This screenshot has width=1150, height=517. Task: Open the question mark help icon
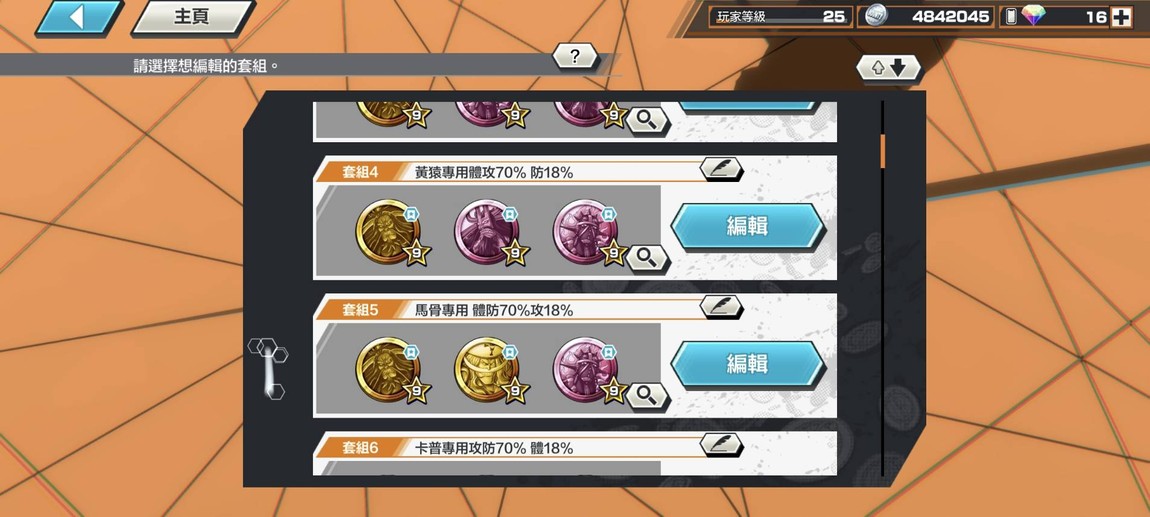click(x=575, y=56)
